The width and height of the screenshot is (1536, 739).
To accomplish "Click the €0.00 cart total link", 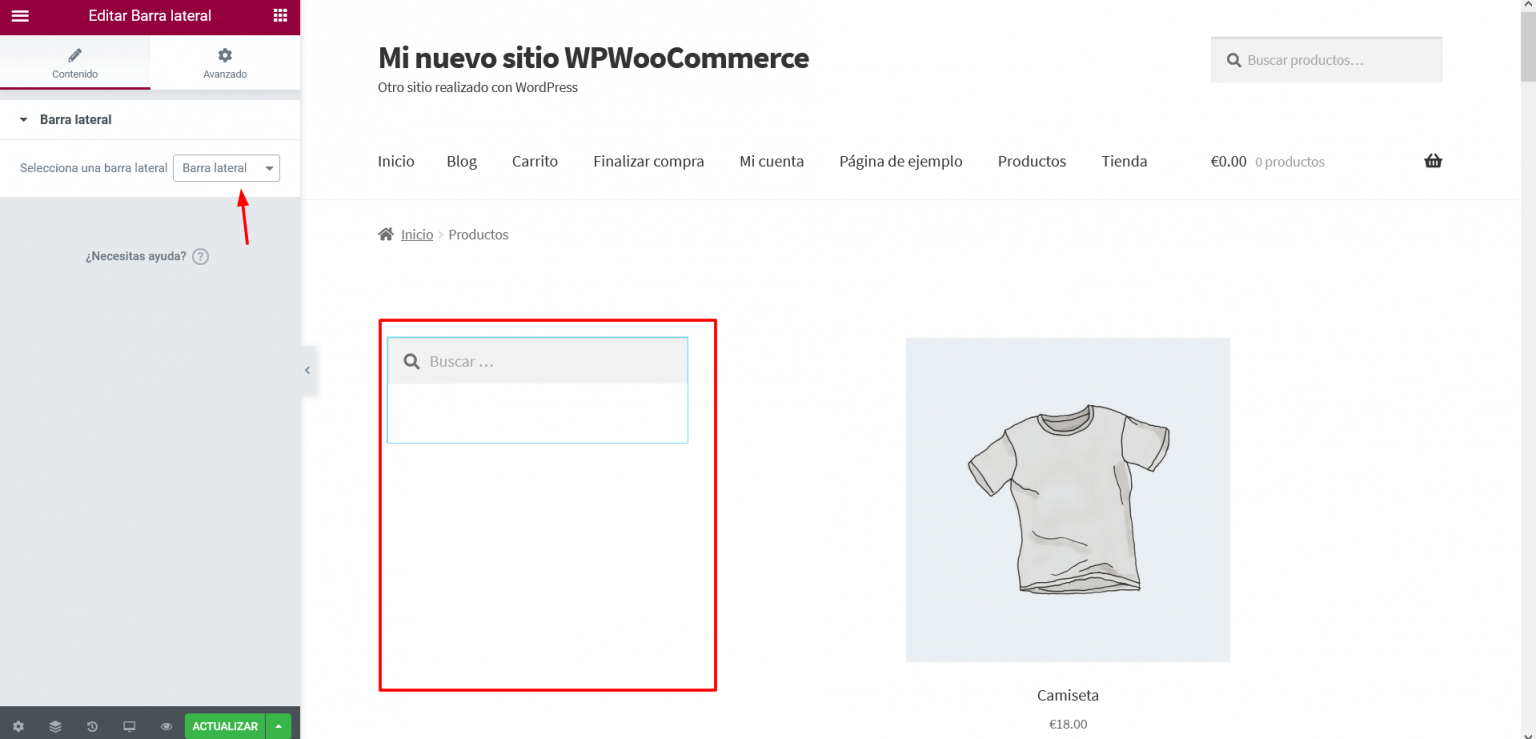I will (1229, 161).
